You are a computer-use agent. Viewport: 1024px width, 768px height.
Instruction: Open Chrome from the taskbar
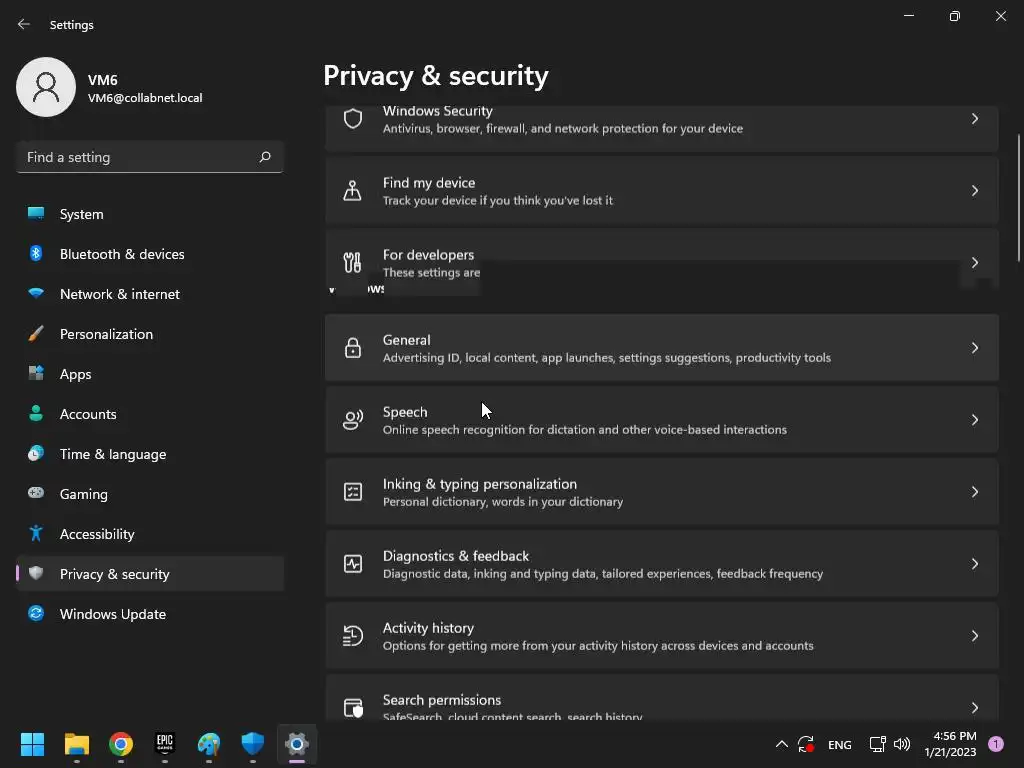[121, 744]
